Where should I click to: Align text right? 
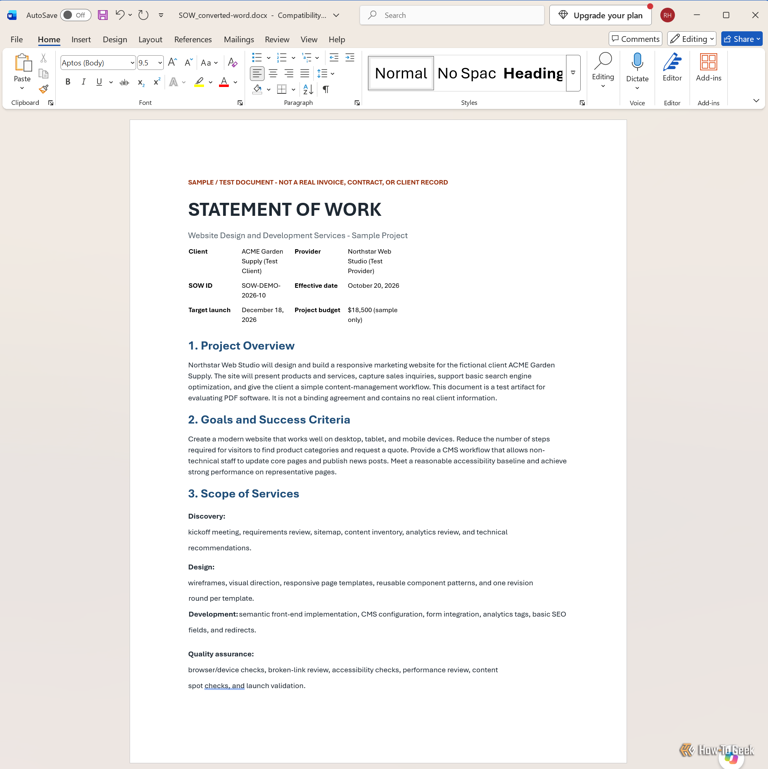pos(289,74)
